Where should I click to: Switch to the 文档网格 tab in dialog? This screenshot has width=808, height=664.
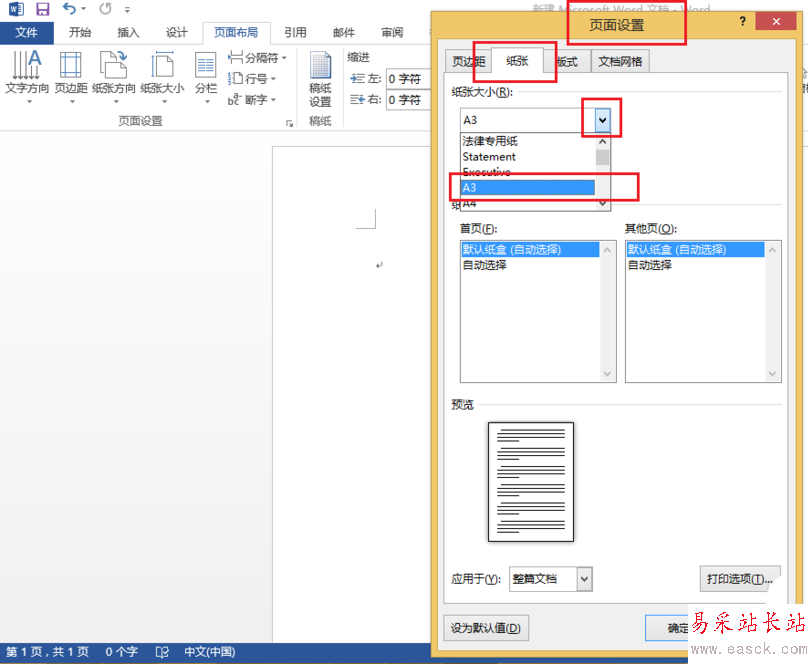coord(620,62)
